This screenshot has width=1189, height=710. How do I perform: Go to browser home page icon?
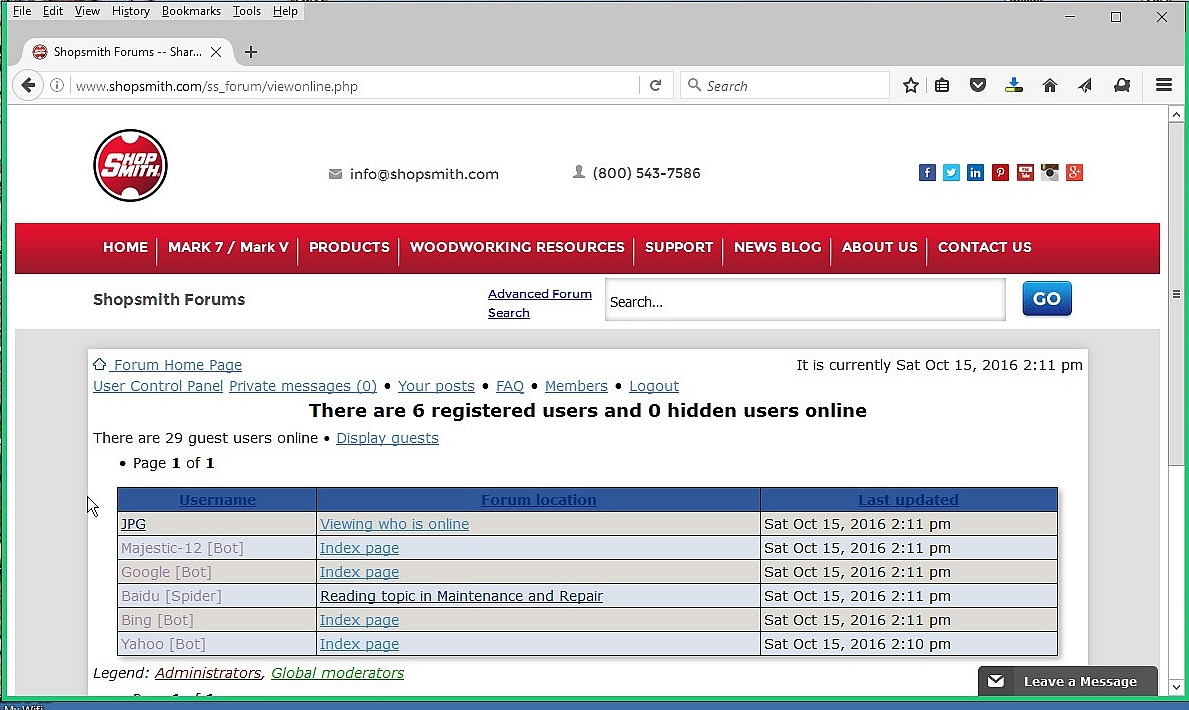click(1049, 86)
